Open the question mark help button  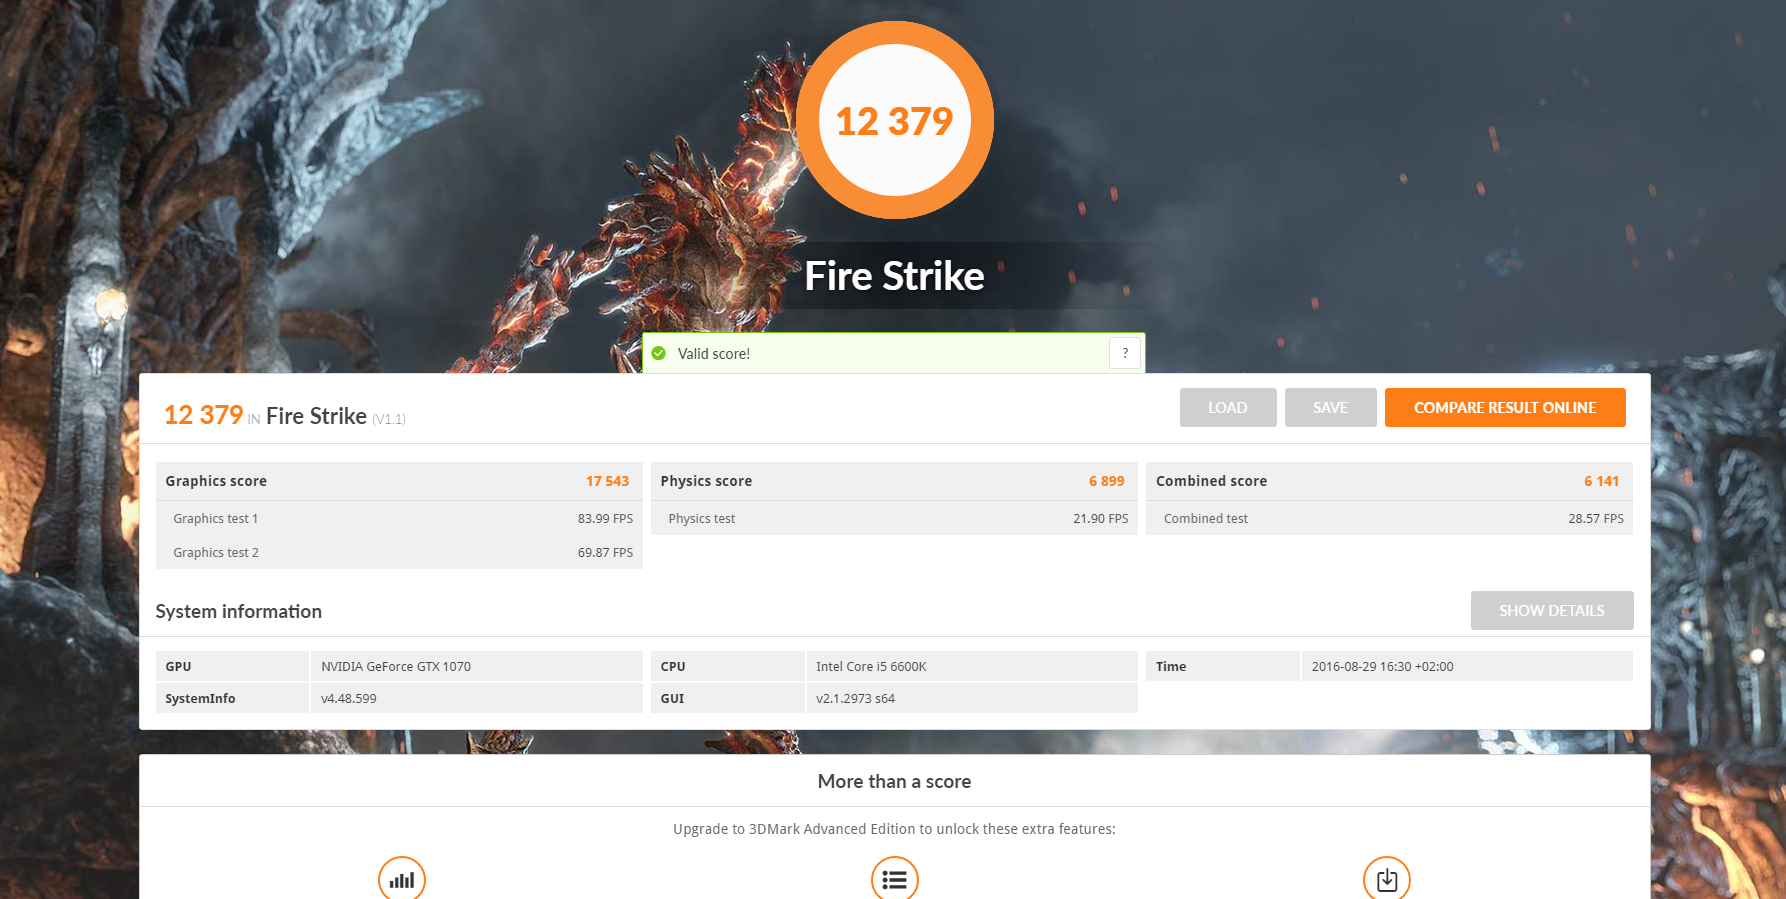click(1125, 353)
